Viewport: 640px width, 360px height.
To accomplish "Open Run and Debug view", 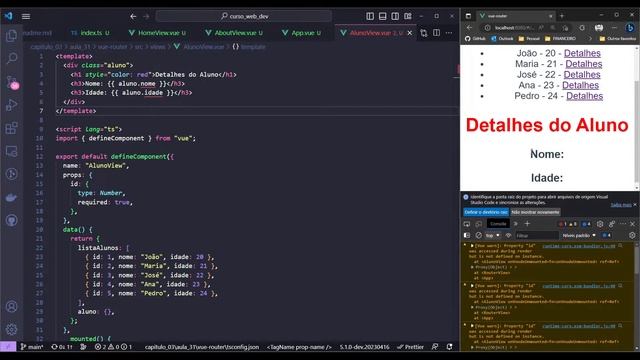I will pyautogui.click(x=11, y=105).
